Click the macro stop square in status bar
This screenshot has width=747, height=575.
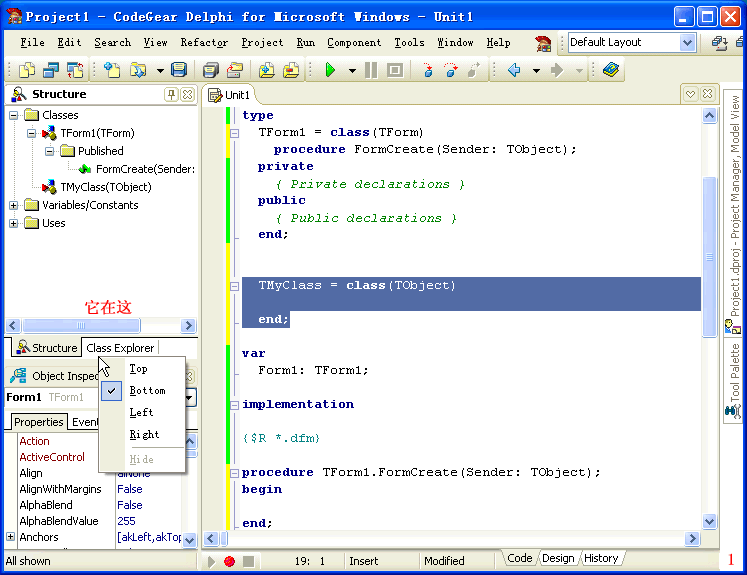248,561
